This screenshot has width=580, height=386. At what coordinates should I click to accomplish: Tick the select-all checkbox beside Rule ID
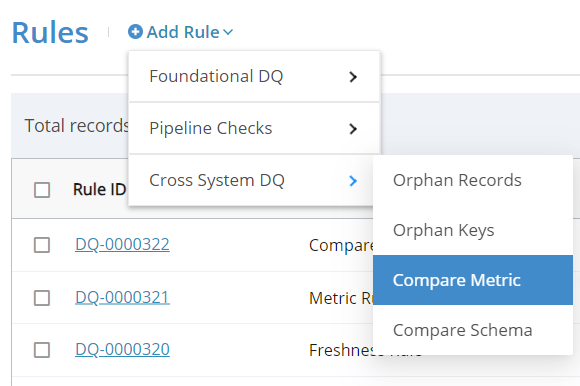(42, 190)
